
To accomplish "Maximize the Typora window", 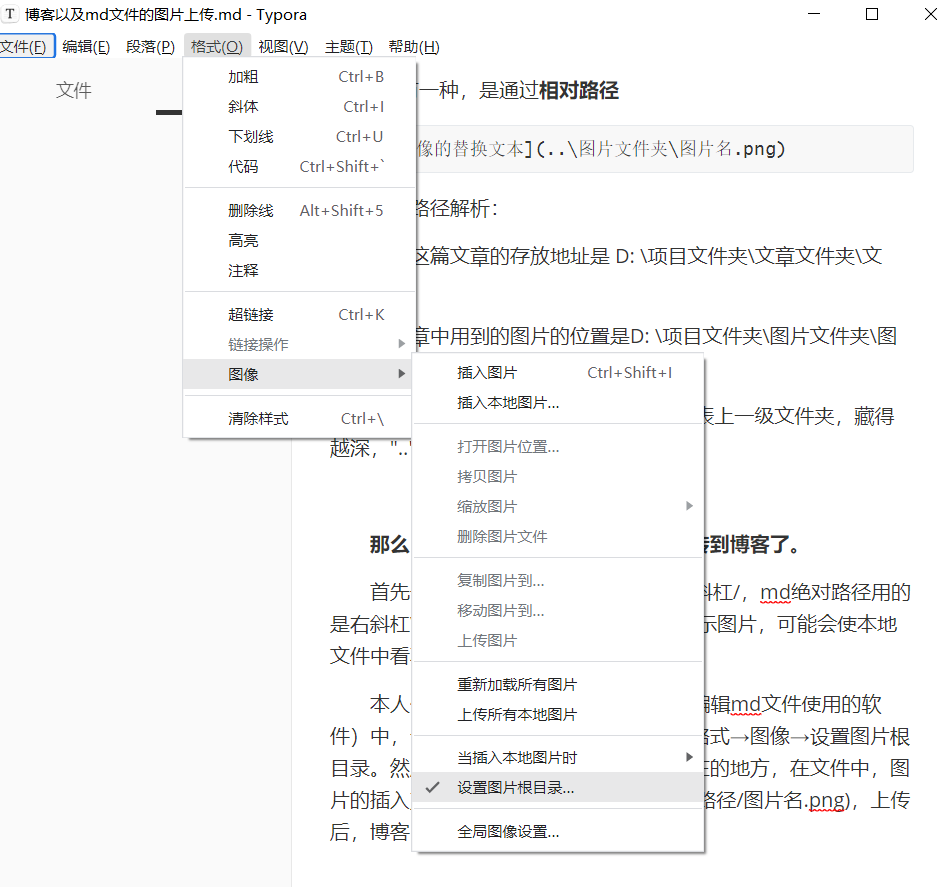I will click(872, 14).
